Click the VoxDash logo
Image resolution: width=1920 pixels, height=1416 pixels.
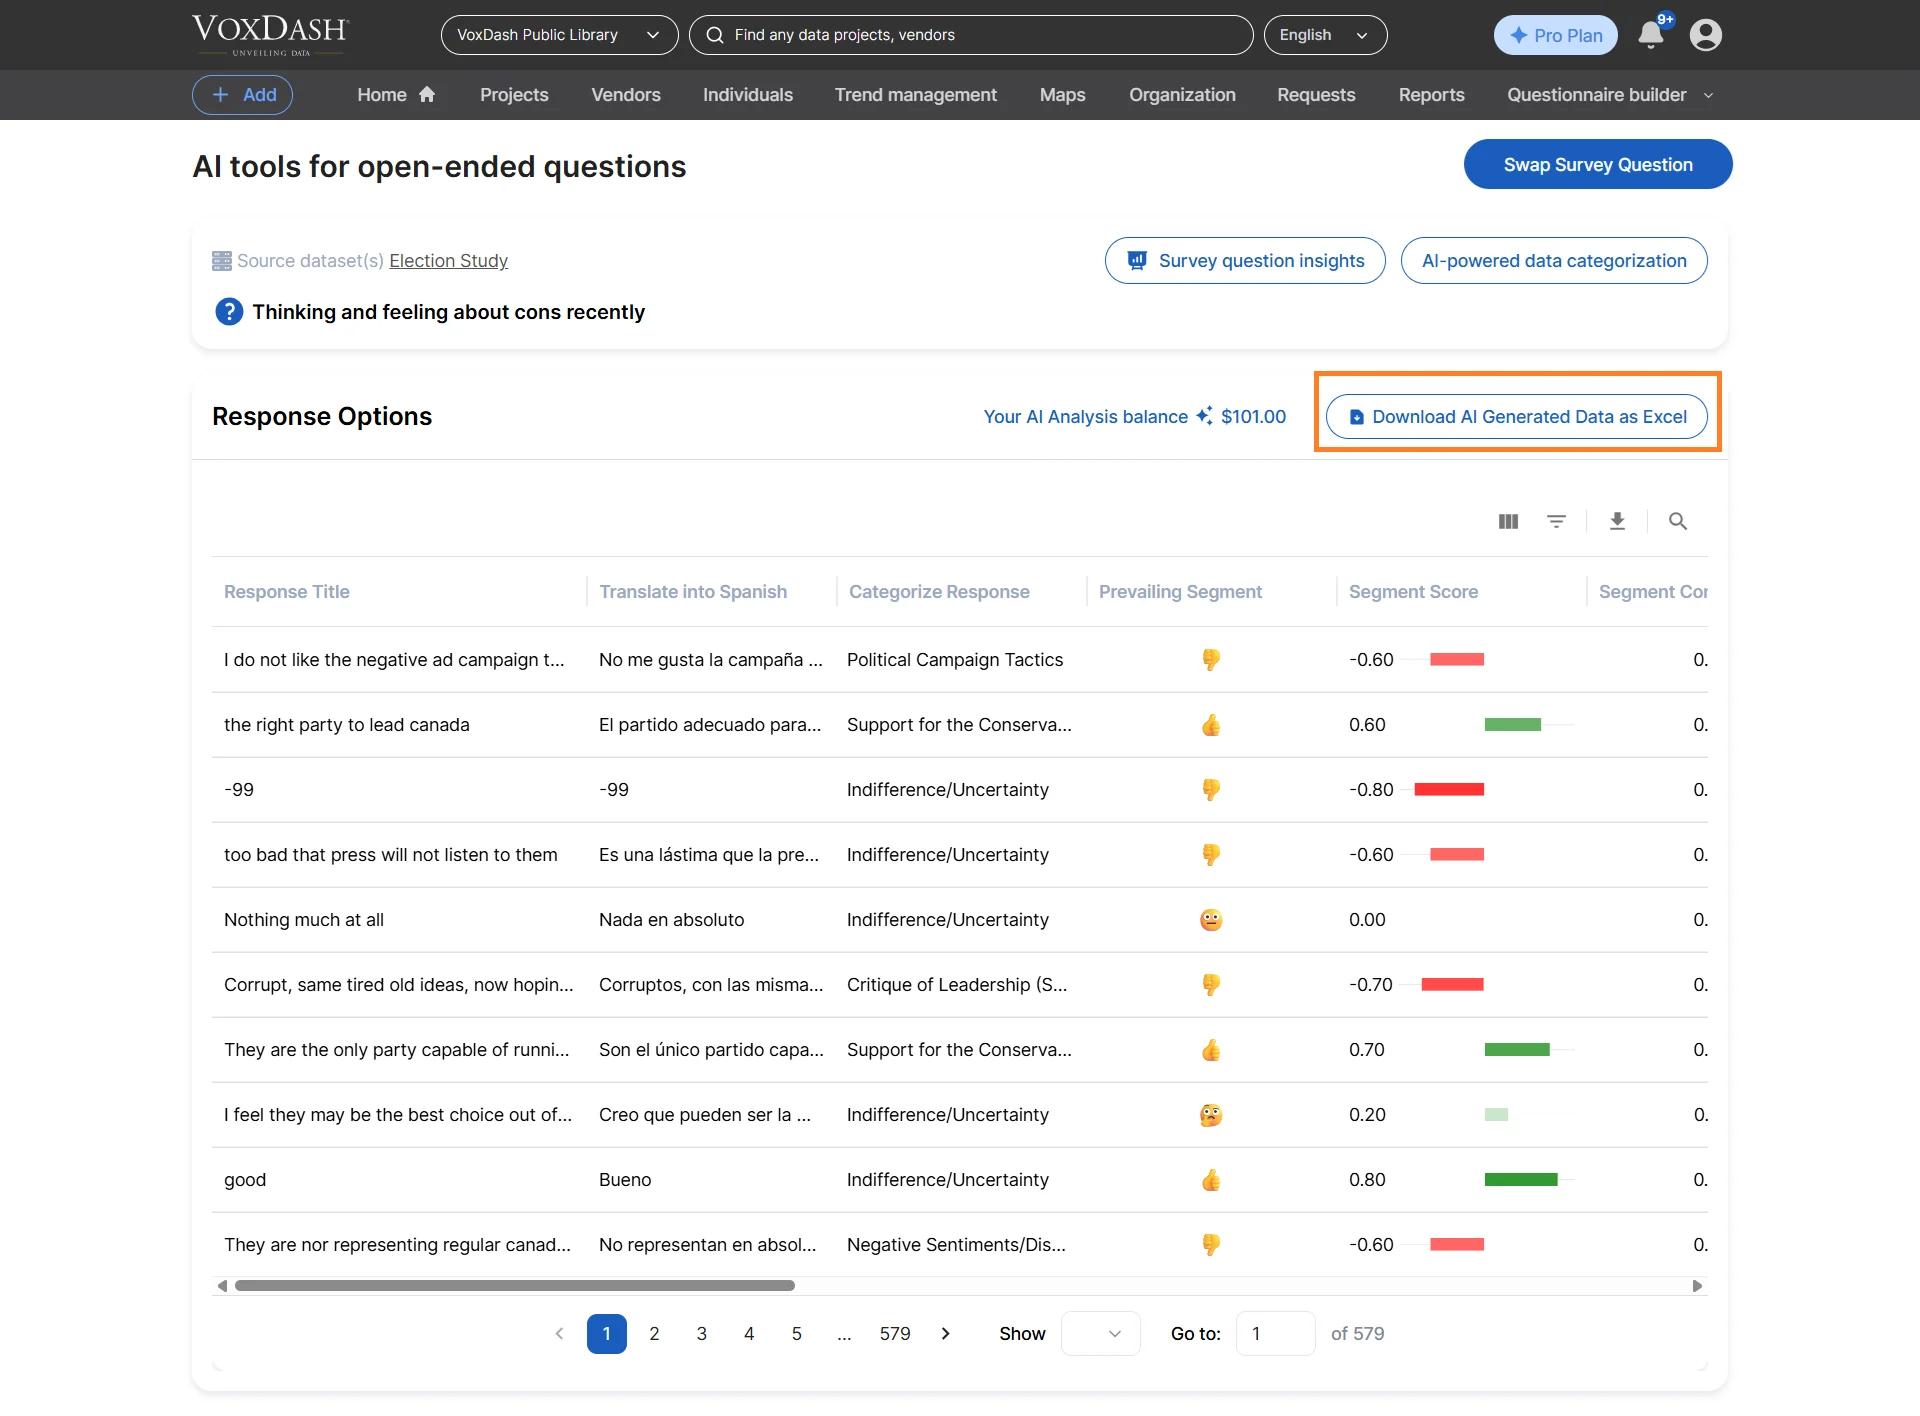pyautogui.click(x=270, y=35)
